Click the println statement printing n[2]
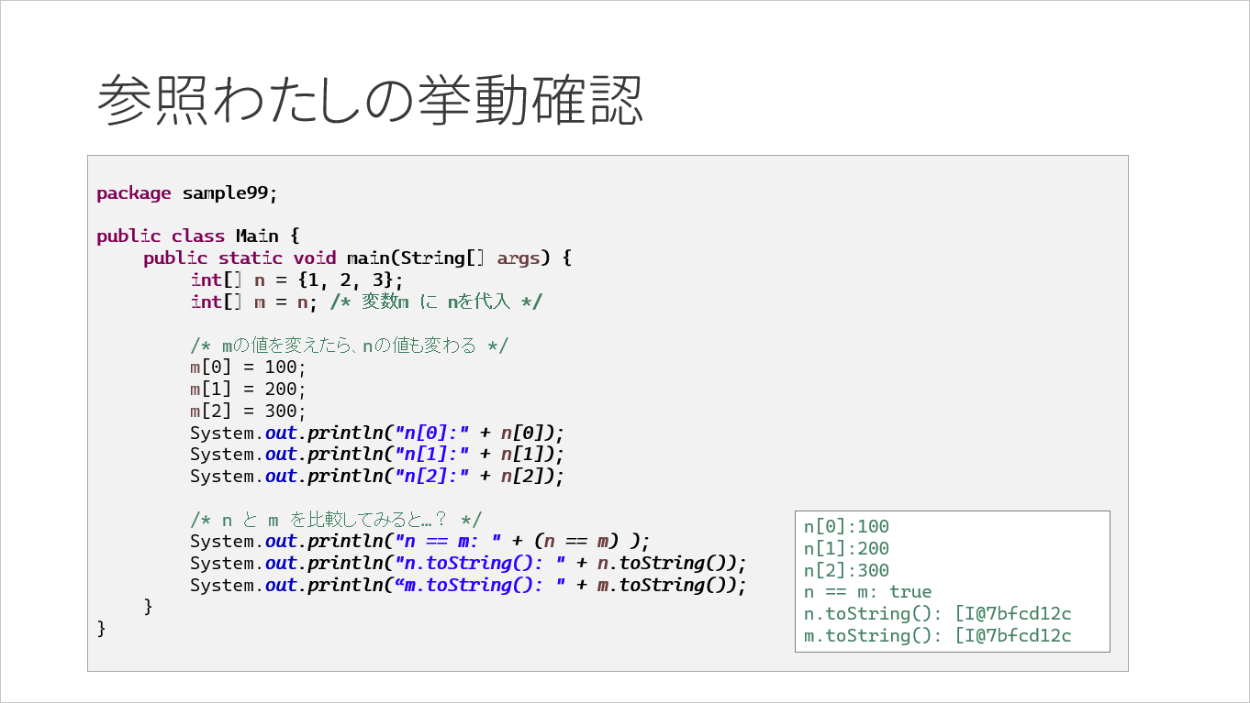Viewport: 1250px width, 703px height. (377, 476)
